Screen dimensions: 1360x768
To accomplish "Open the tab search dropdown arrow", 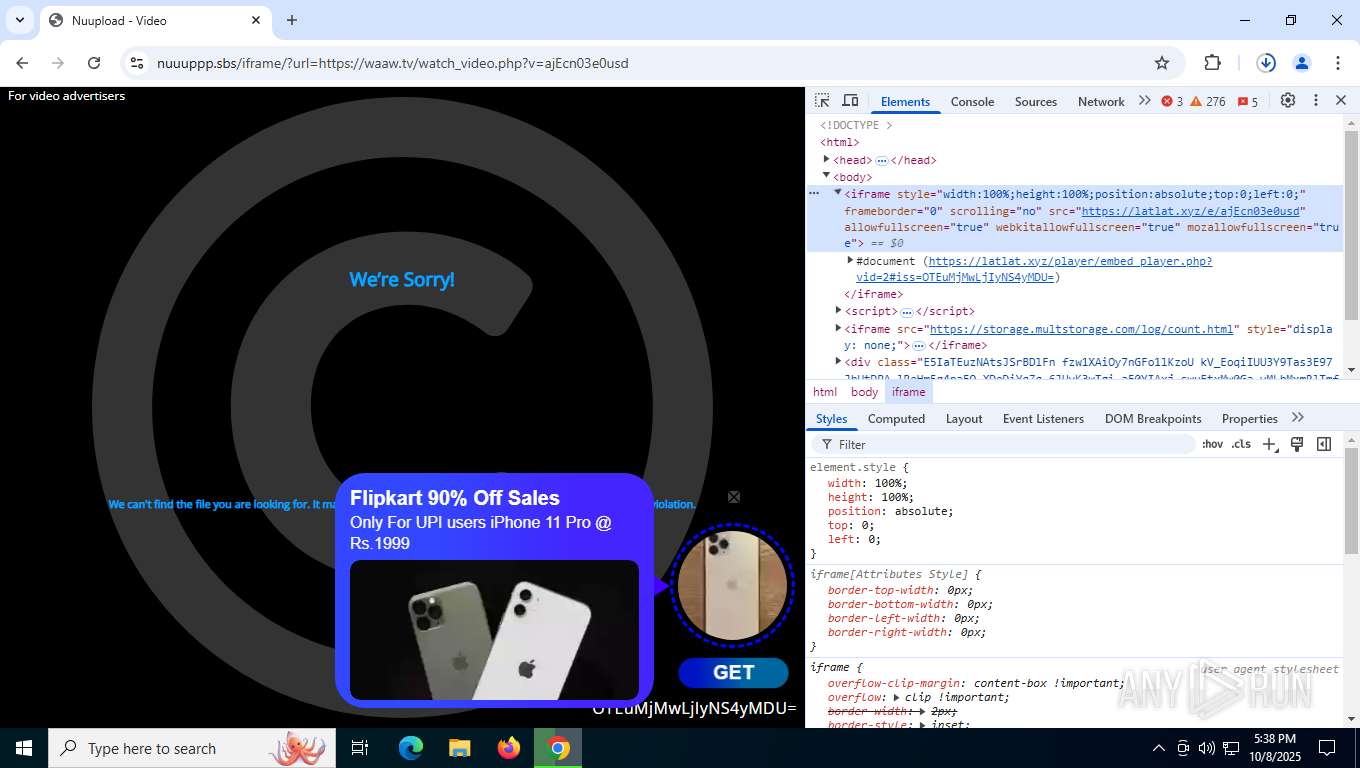I will (x=19, y=20).
